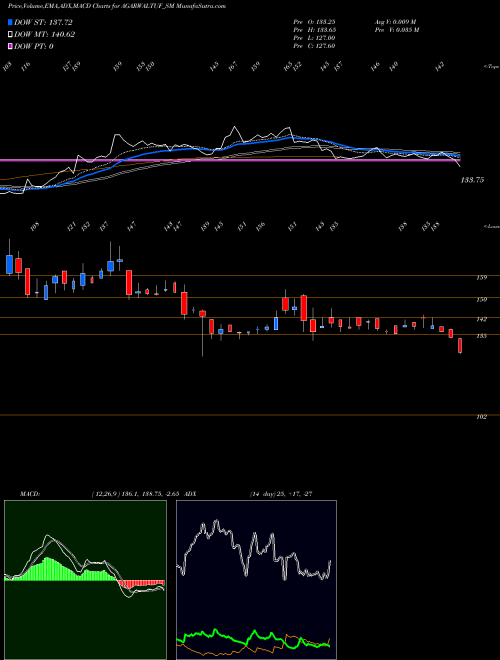Click the 'Pre L: 127.09' low value
The width and height of the screenshot is (500, 660).
coord(314,37)
